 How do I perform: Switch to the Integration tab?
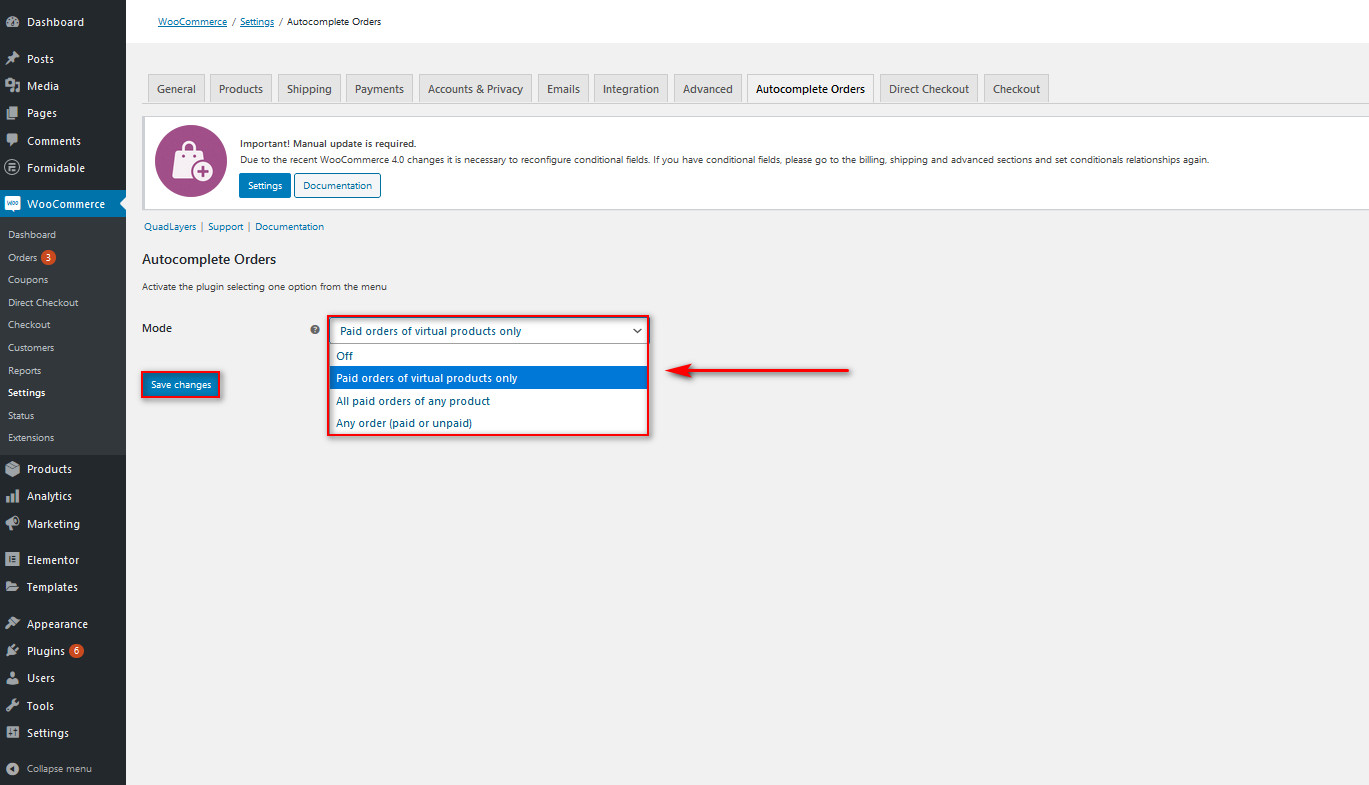tap(631, 89)
